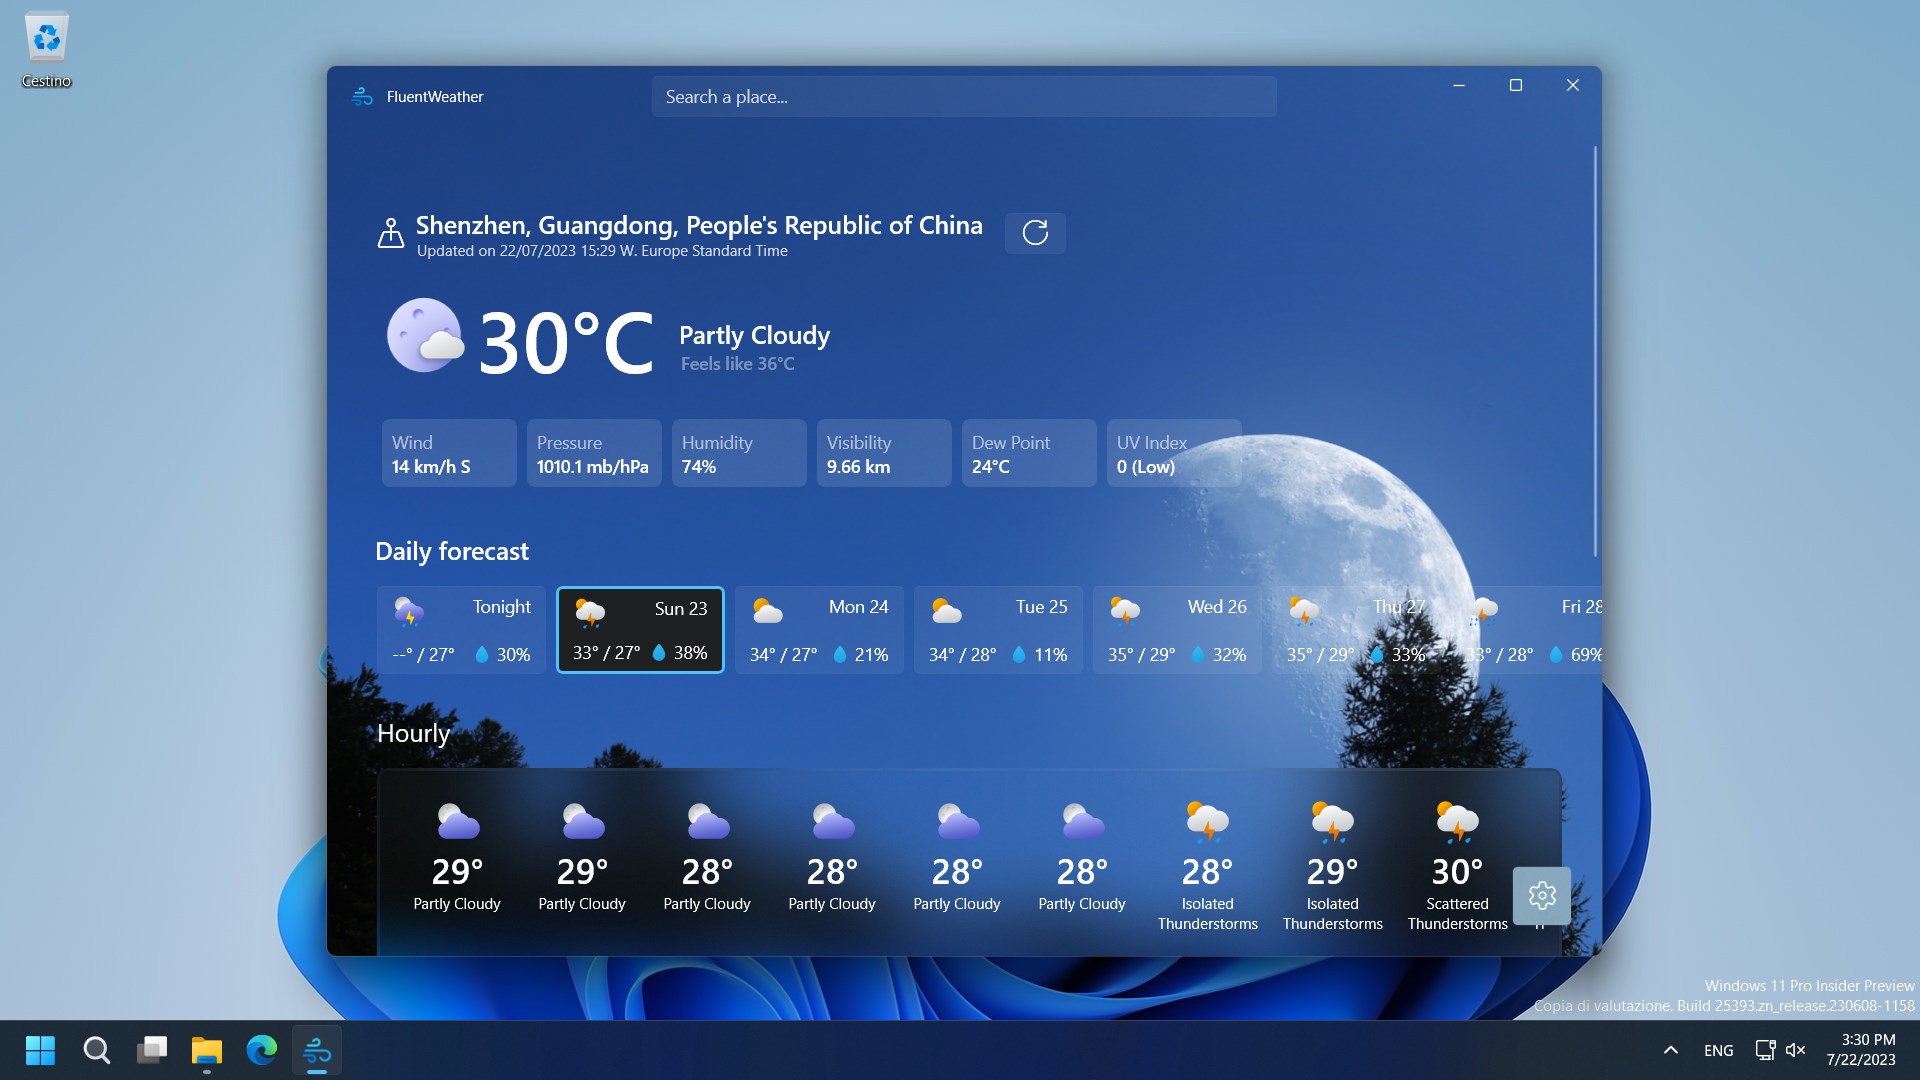Click the Partly Cloudy moon weather icon

[x=425, y=336]
